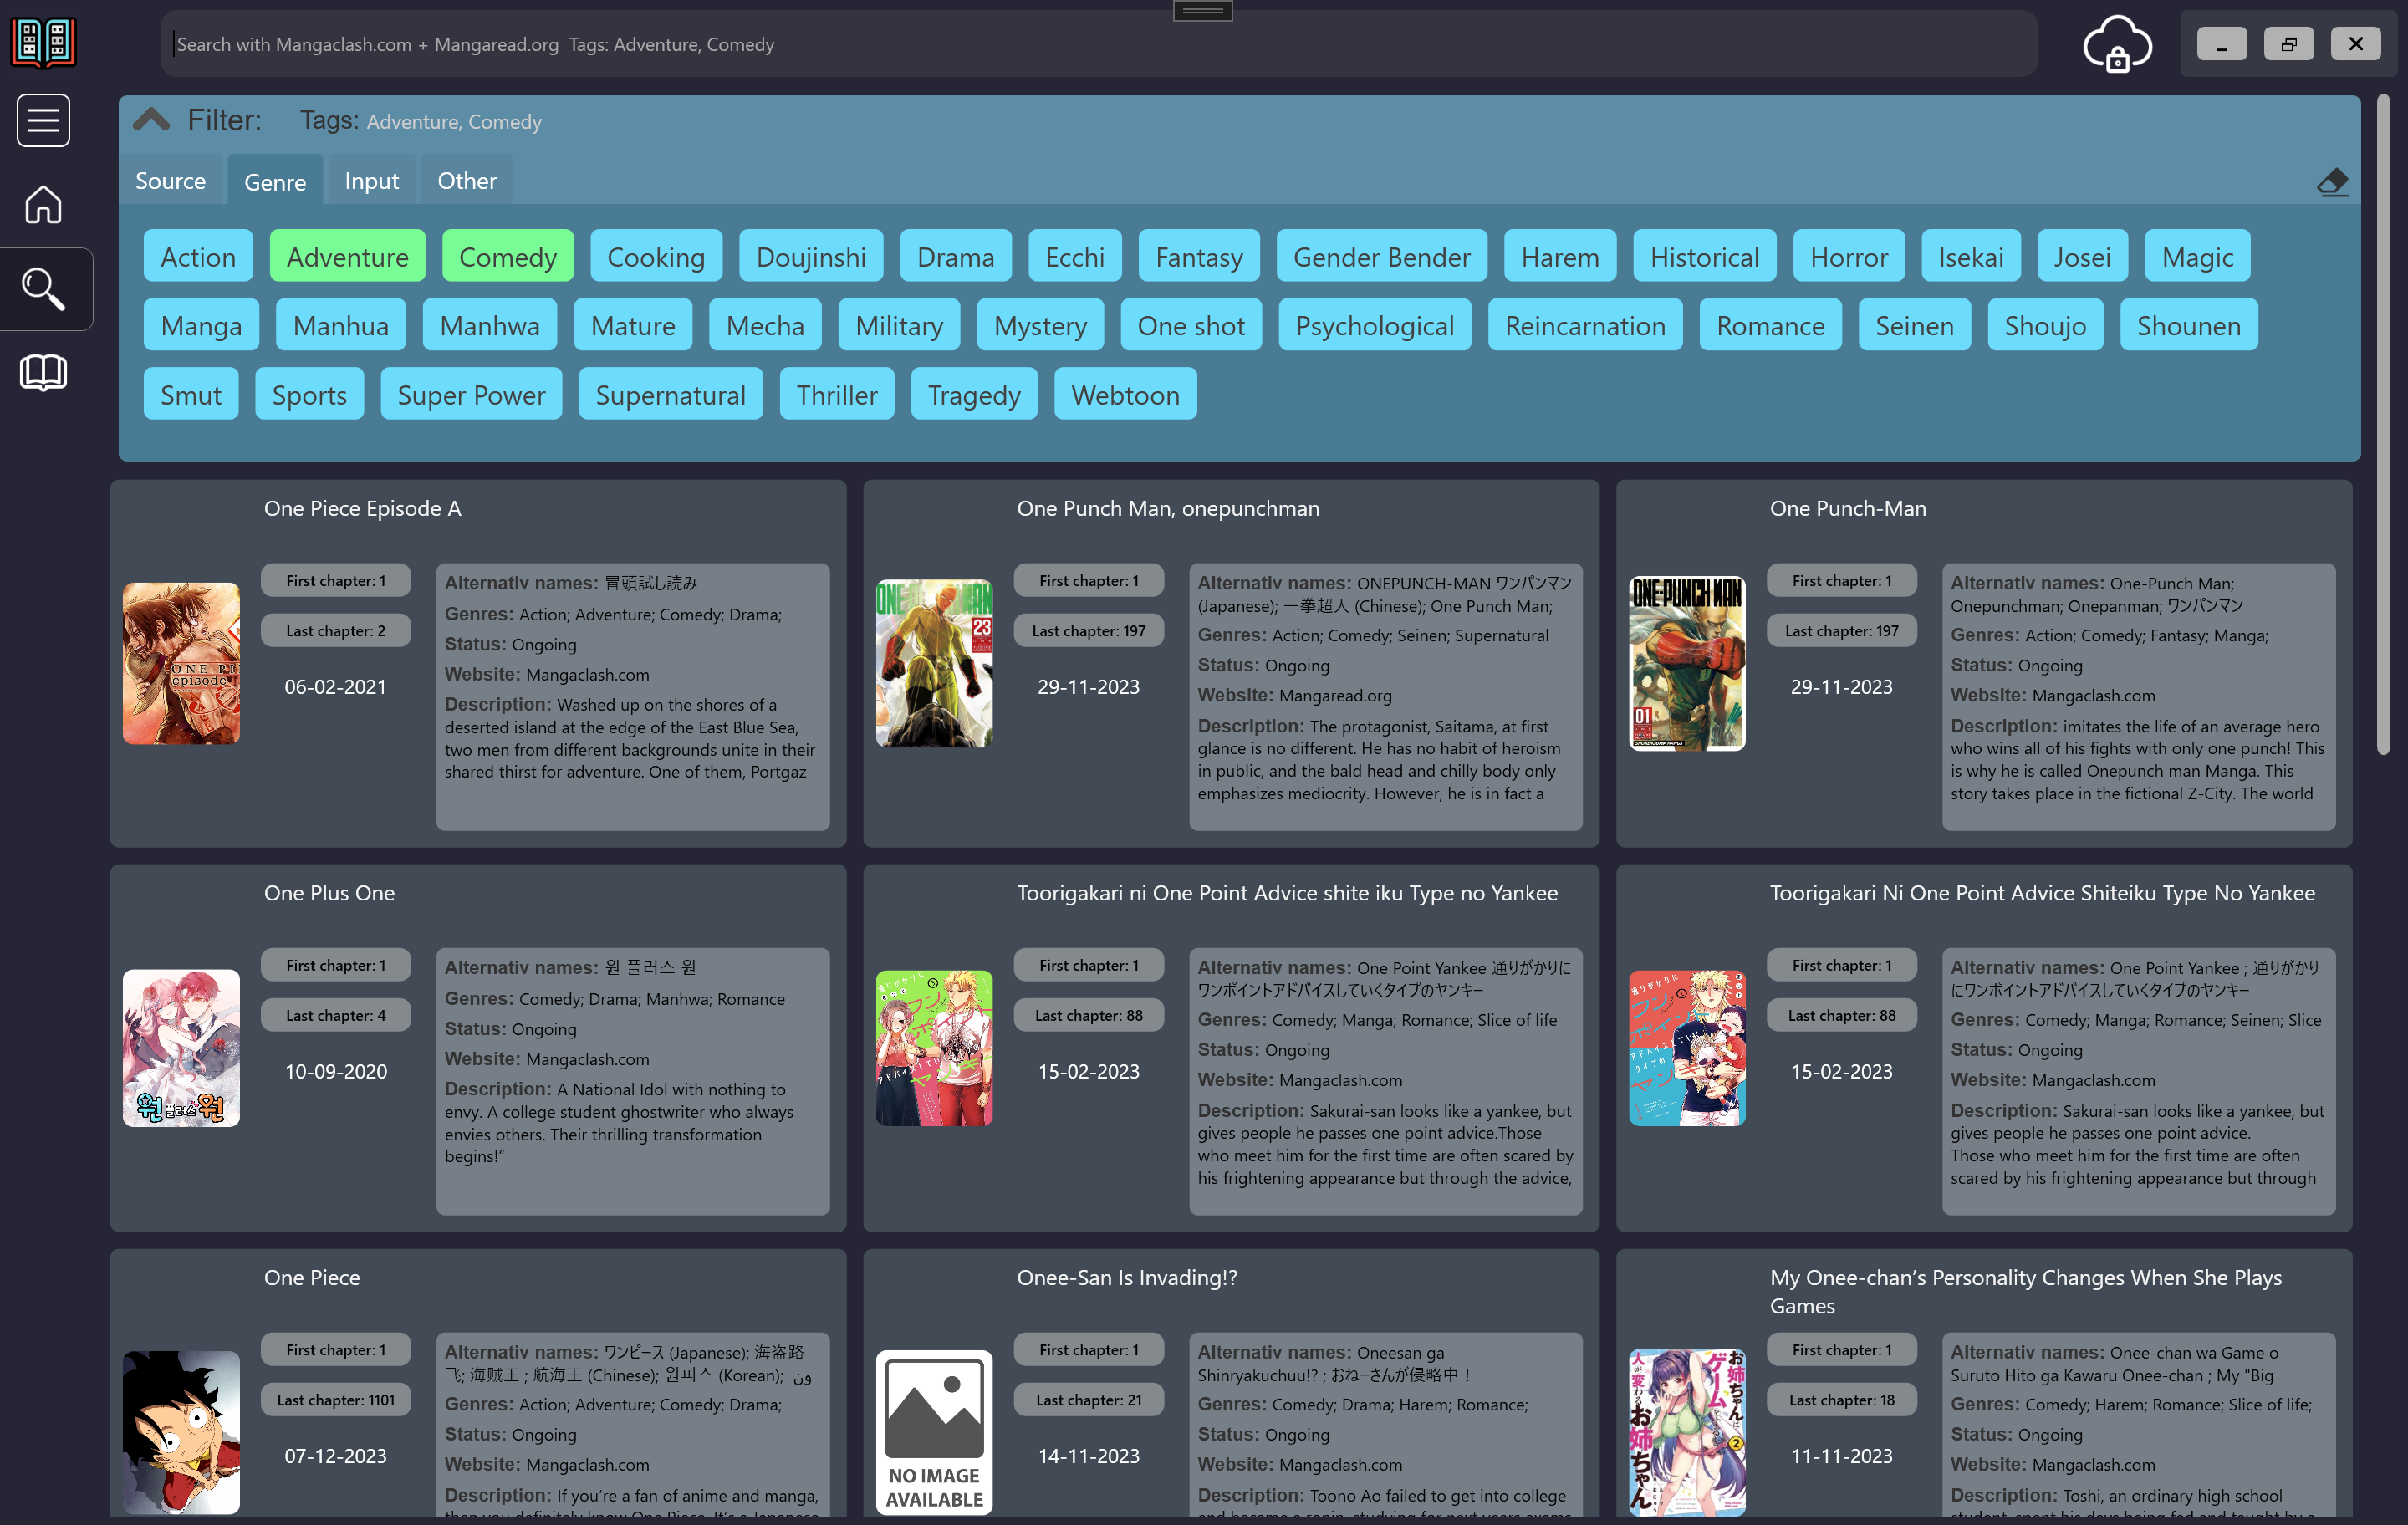Open the Input filter tab
This screenshot has height=1525, width=2408.
tap(371, 181)
